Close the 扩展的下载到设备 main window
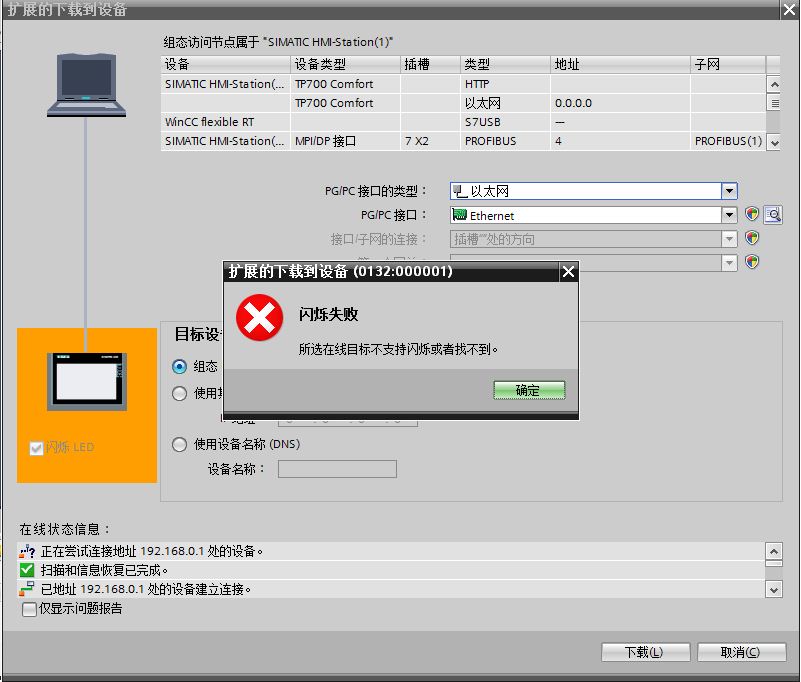Image resolution: width=801 pixels, height=682 pixels. pyautogui.click(x=790, y=10)
